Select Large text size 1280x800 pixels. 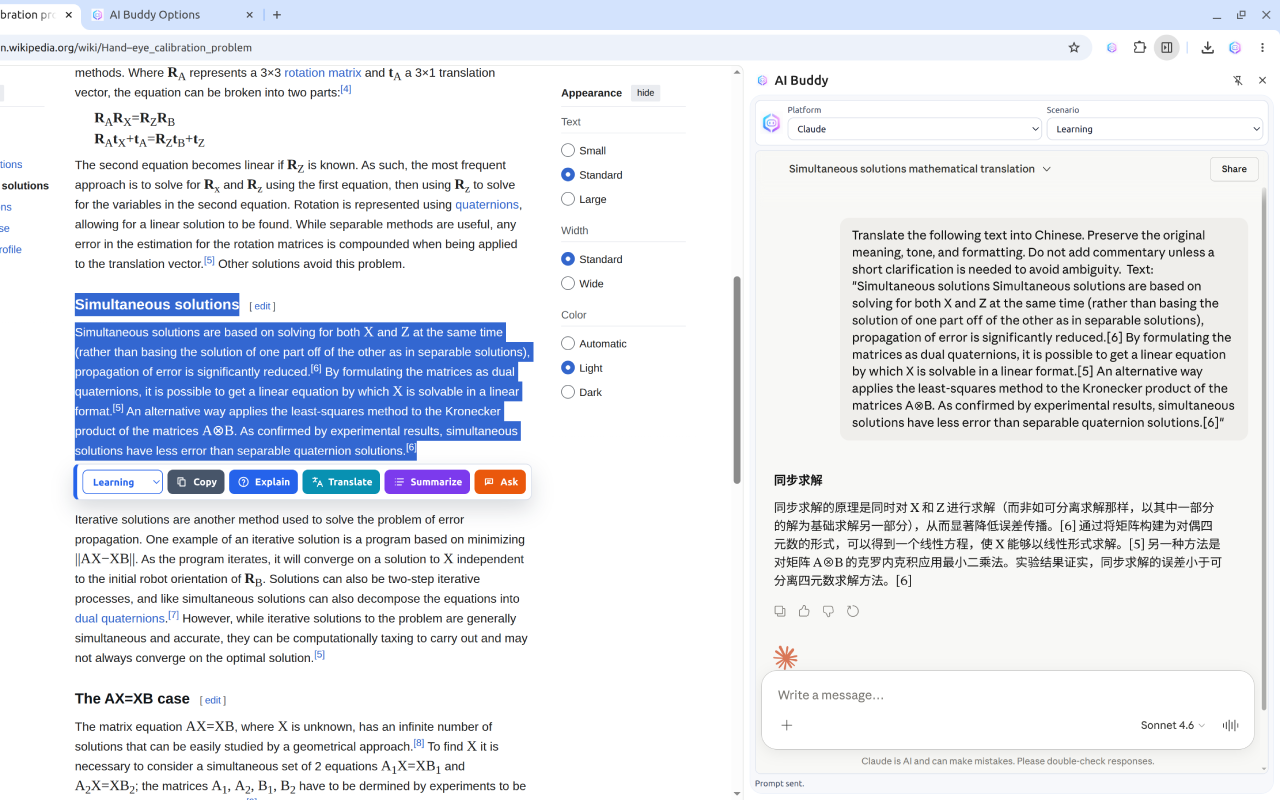click(x=568, y=199)
